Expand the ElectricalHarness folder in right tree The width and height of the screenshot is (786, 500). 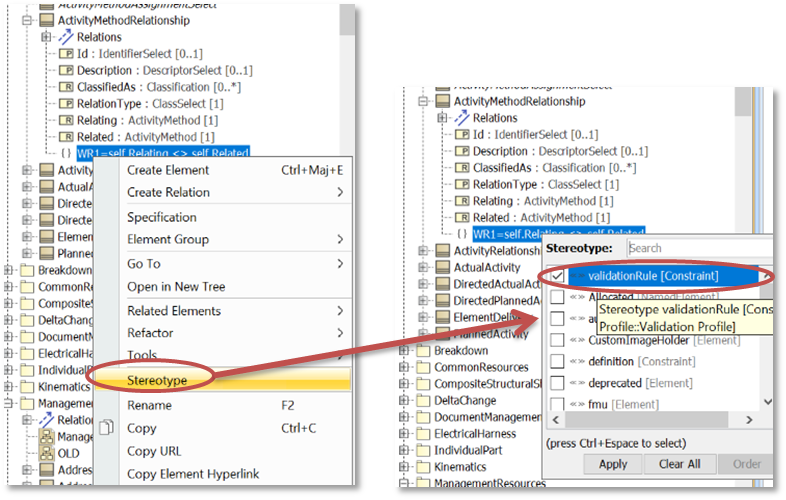coord(405,434)
